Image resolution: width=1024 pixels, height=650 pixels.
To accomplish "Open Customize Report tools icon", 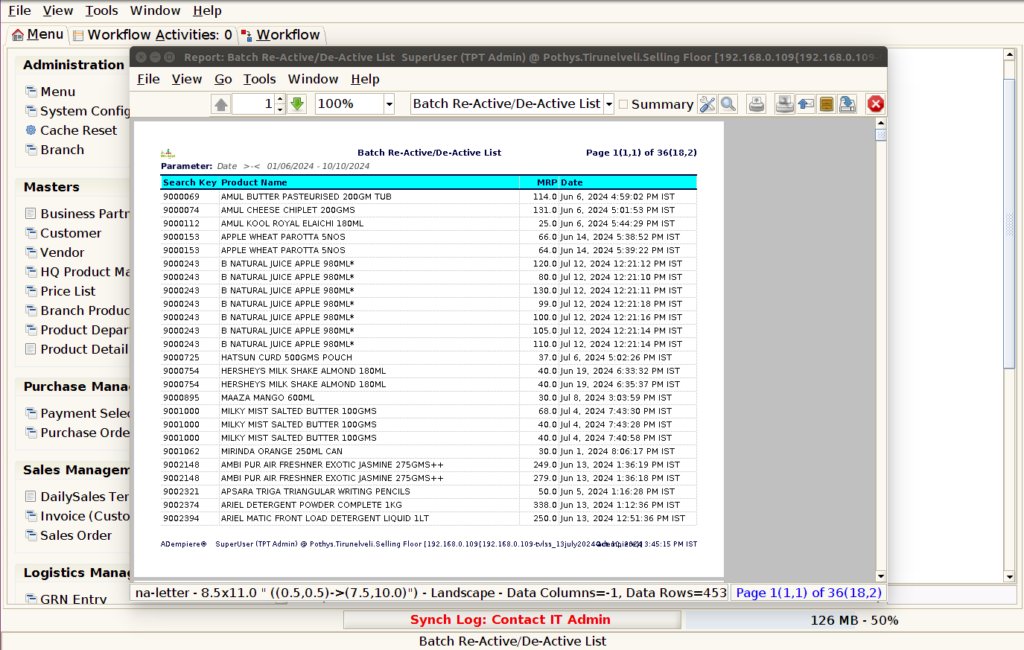I will point(707,105).
